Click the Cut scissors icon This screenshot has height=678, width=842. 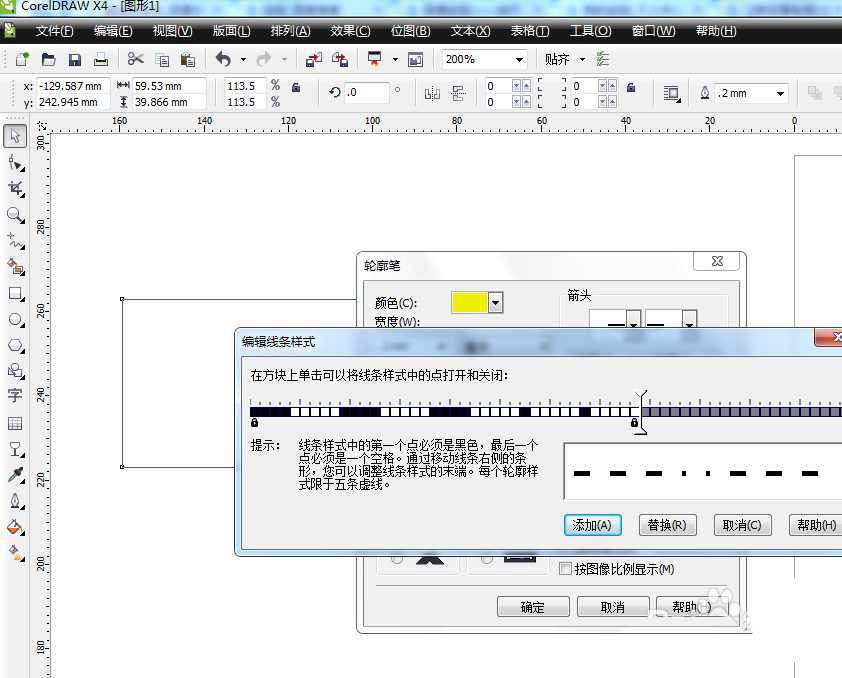135,60
